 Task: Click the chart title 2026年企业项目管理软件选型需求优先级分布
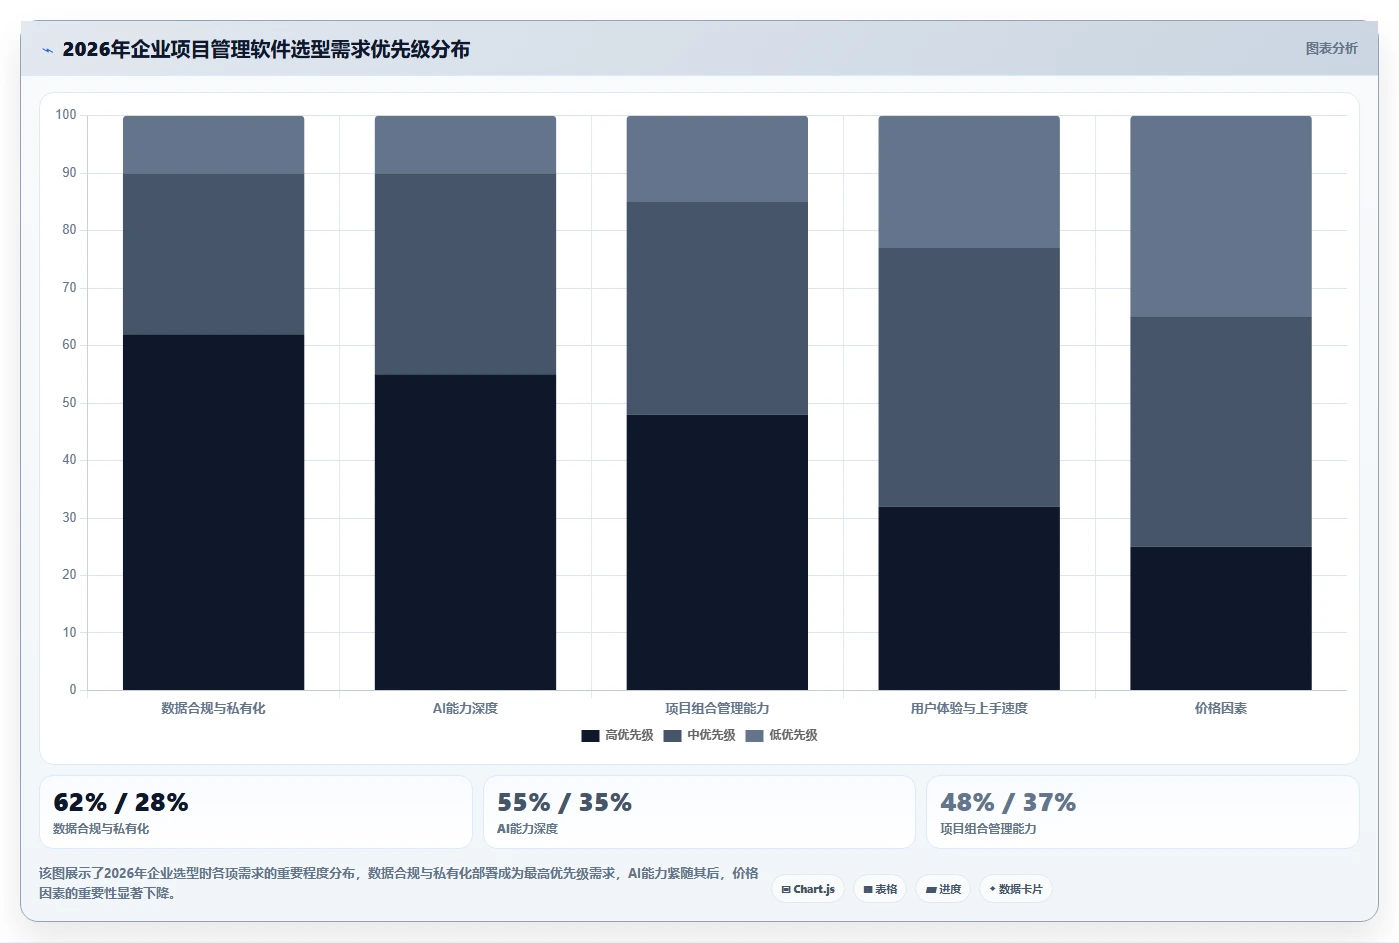coord(266,49)
